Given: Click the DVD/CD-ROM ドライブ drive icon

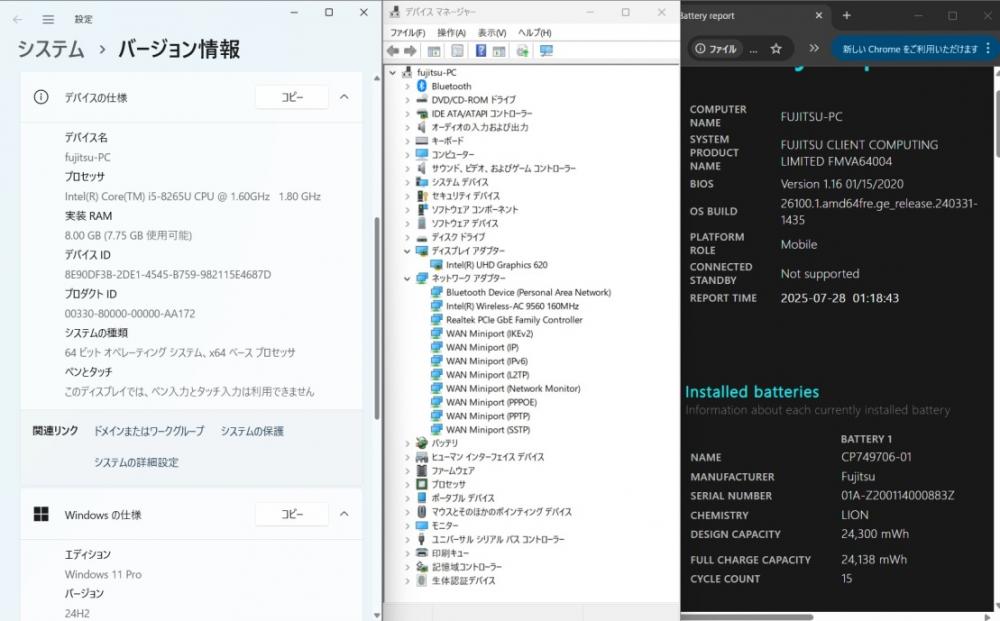Looking at the screenshot, I should coord(422,100).
